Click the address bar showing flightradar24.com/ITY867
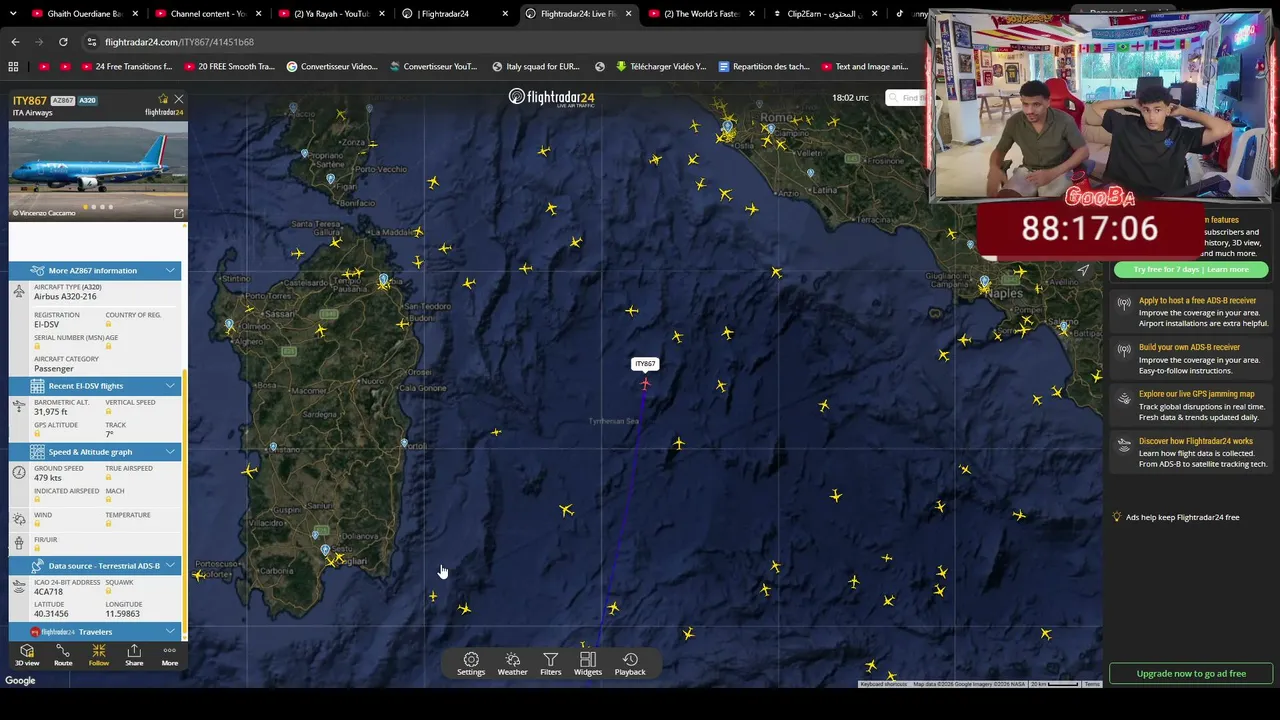This screenshot has width=1280, height=720. [500, 42]
